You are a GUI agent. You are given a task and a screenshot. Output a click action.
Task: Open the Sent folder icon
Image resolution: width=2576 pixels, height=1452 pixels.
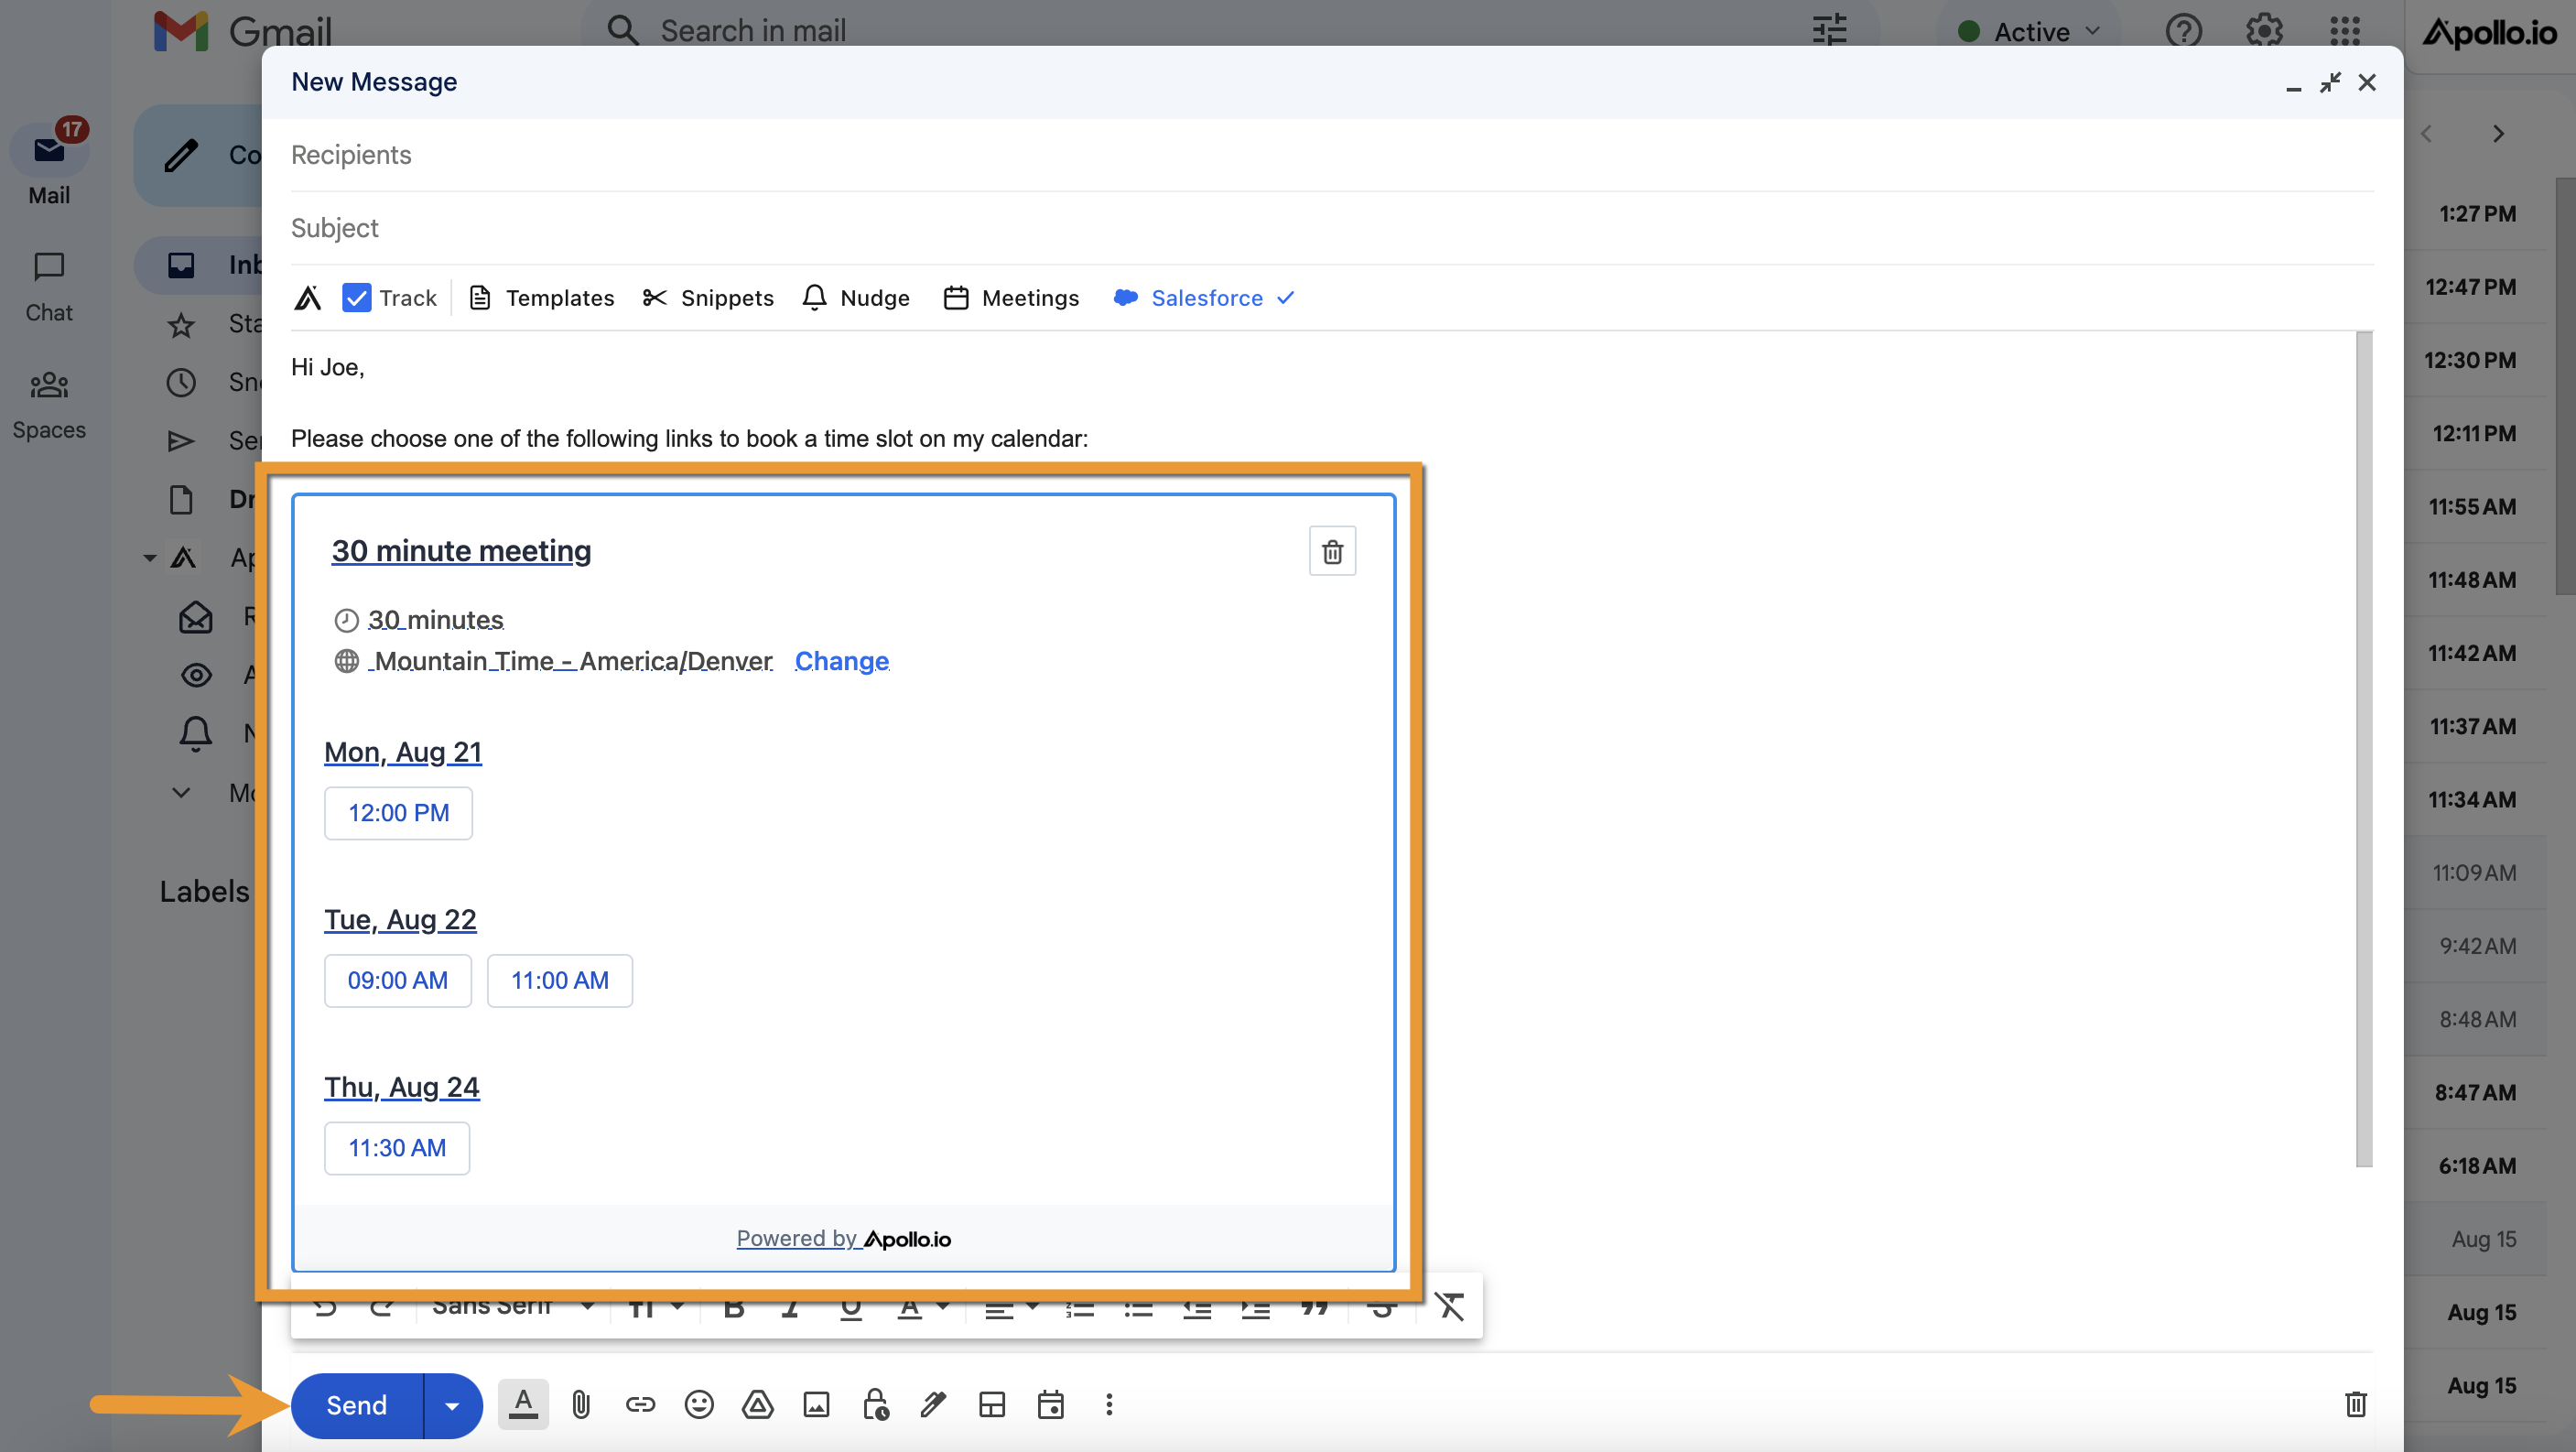point(181,441)
